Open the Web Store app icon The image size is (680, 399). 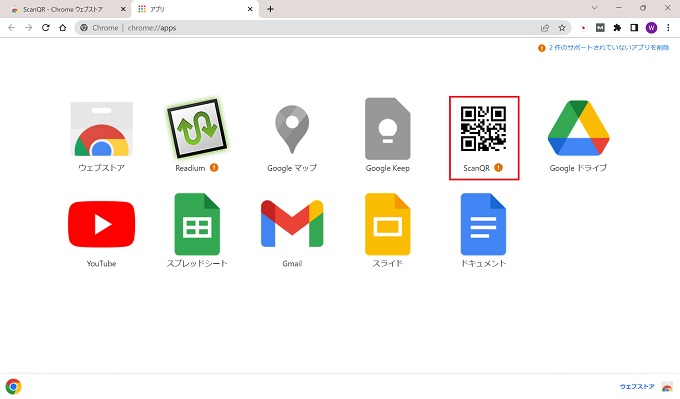tap(101, 129)
